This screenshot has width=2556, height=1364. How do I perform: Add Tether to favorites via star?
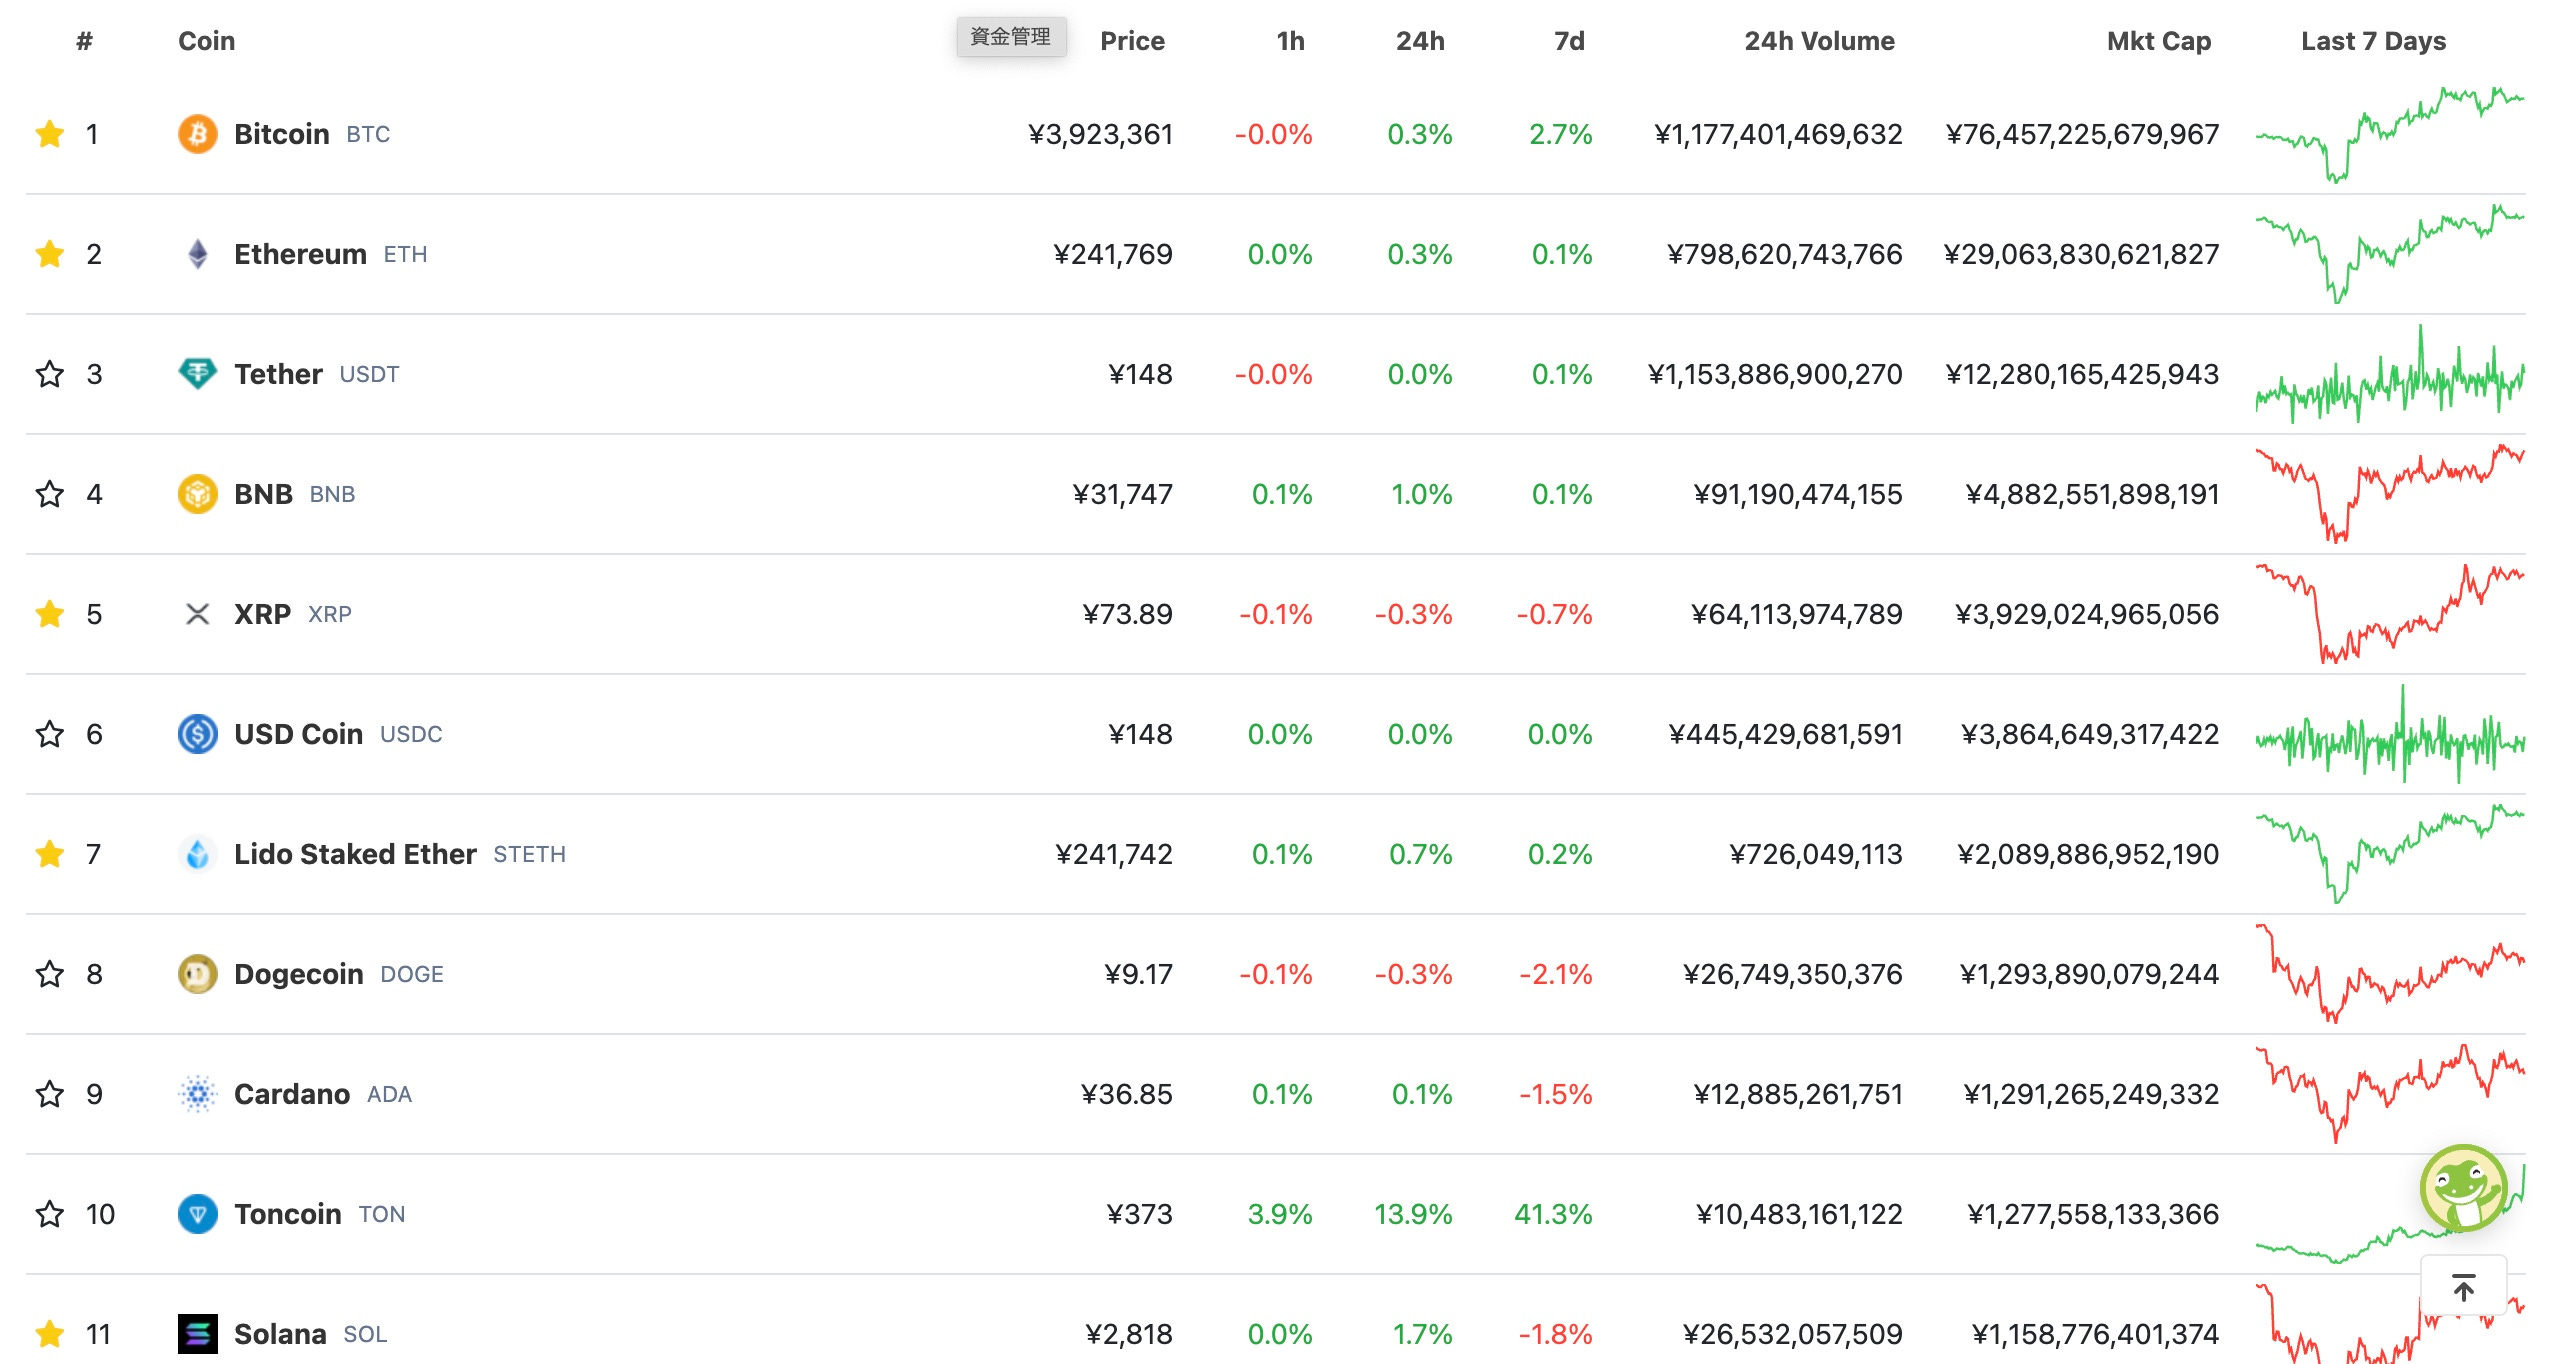coord(50,374)
